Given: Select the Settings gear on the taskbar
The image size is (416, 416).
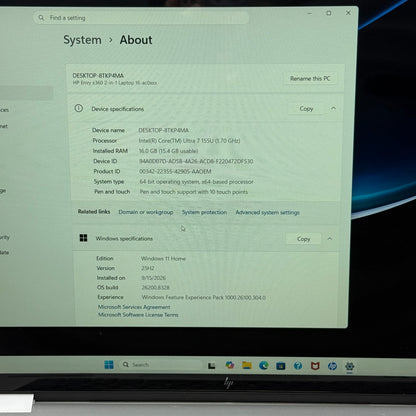Looking at the screenshot, I should pos(349,366).
